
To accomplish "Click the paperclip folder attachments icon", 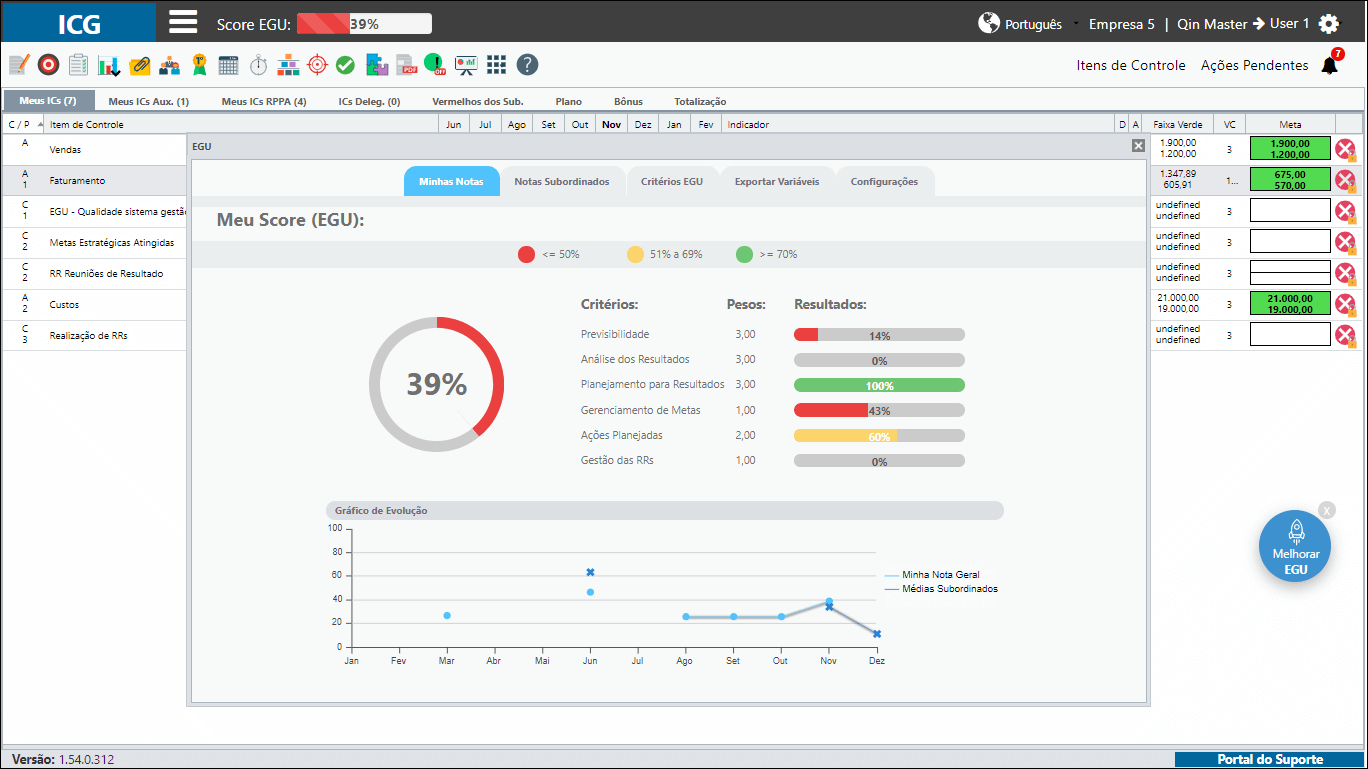I will 140,65.
